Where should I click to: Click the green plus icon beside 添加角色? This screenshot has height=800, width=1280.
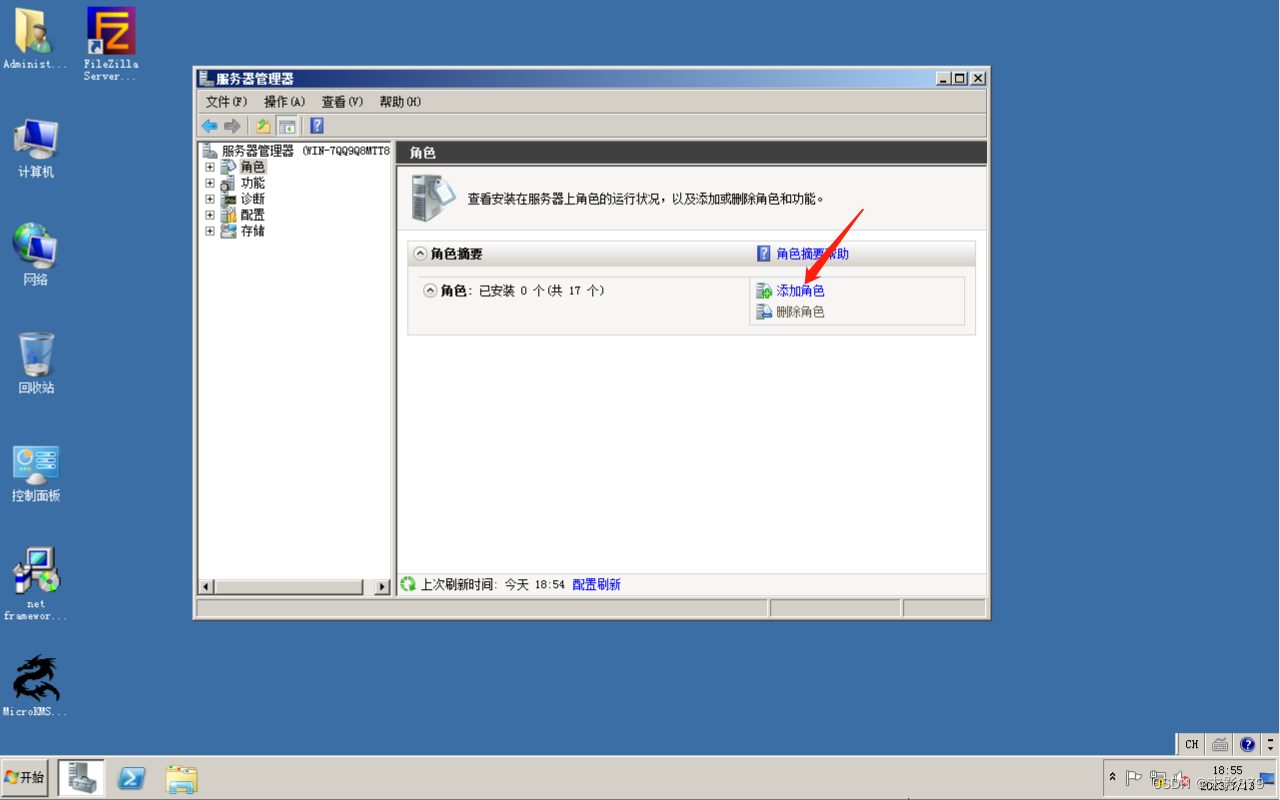763,290
